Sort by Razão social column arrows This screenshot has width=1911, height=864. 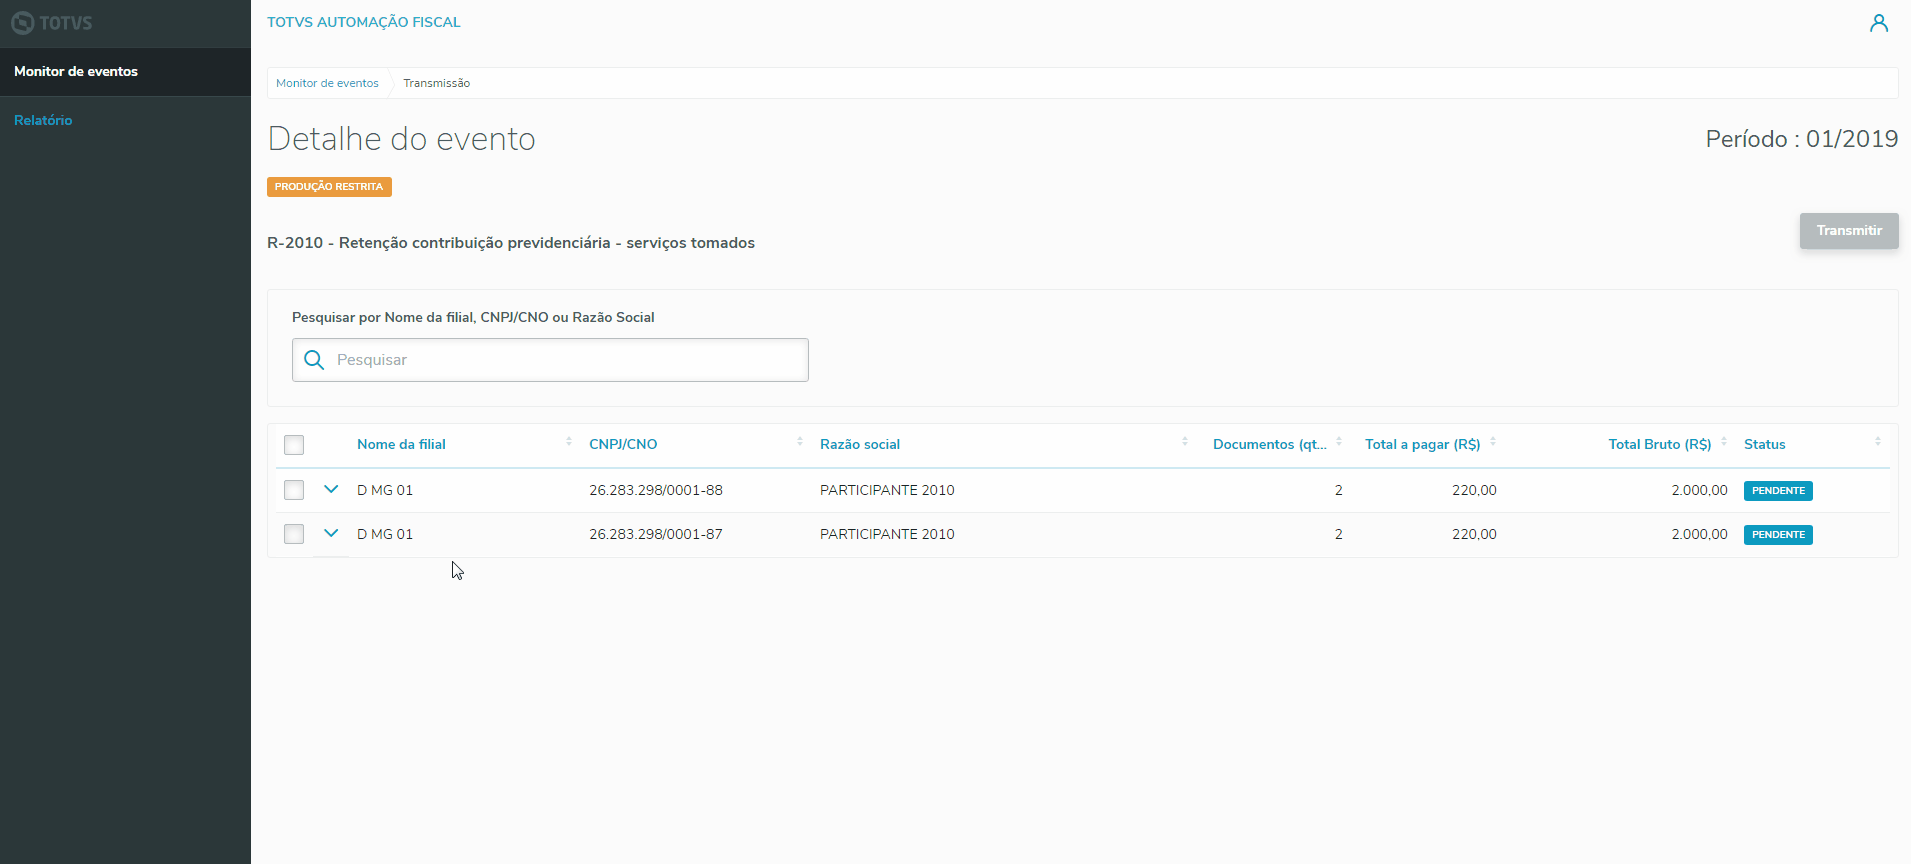1185,441
